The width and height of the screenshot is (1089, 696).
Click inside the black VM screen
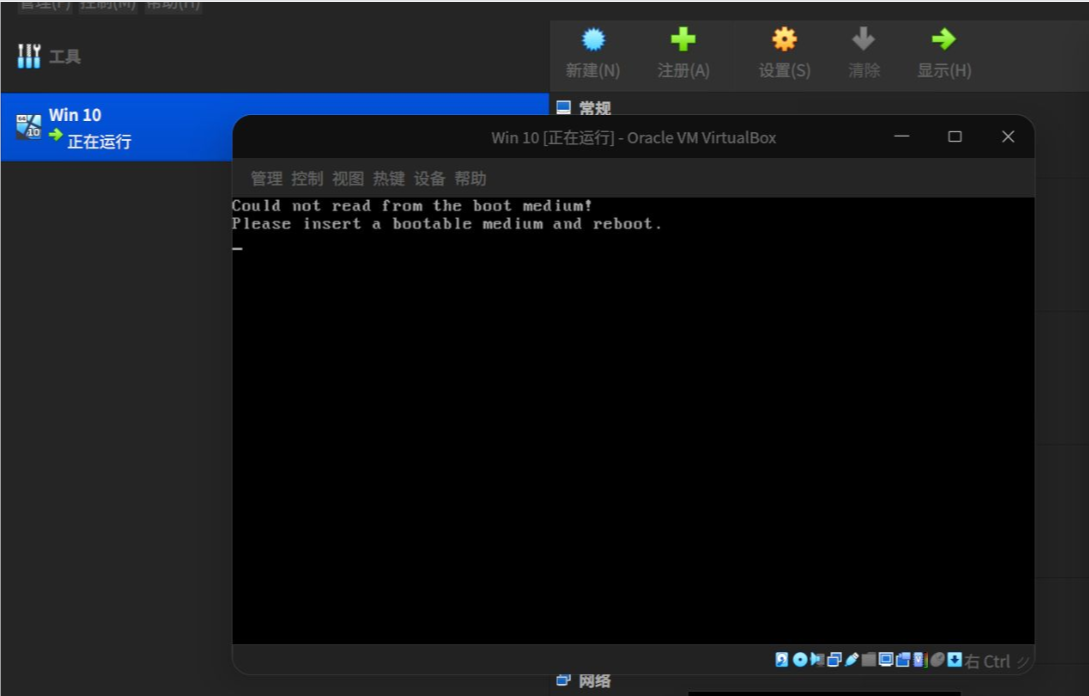(633, 420)
